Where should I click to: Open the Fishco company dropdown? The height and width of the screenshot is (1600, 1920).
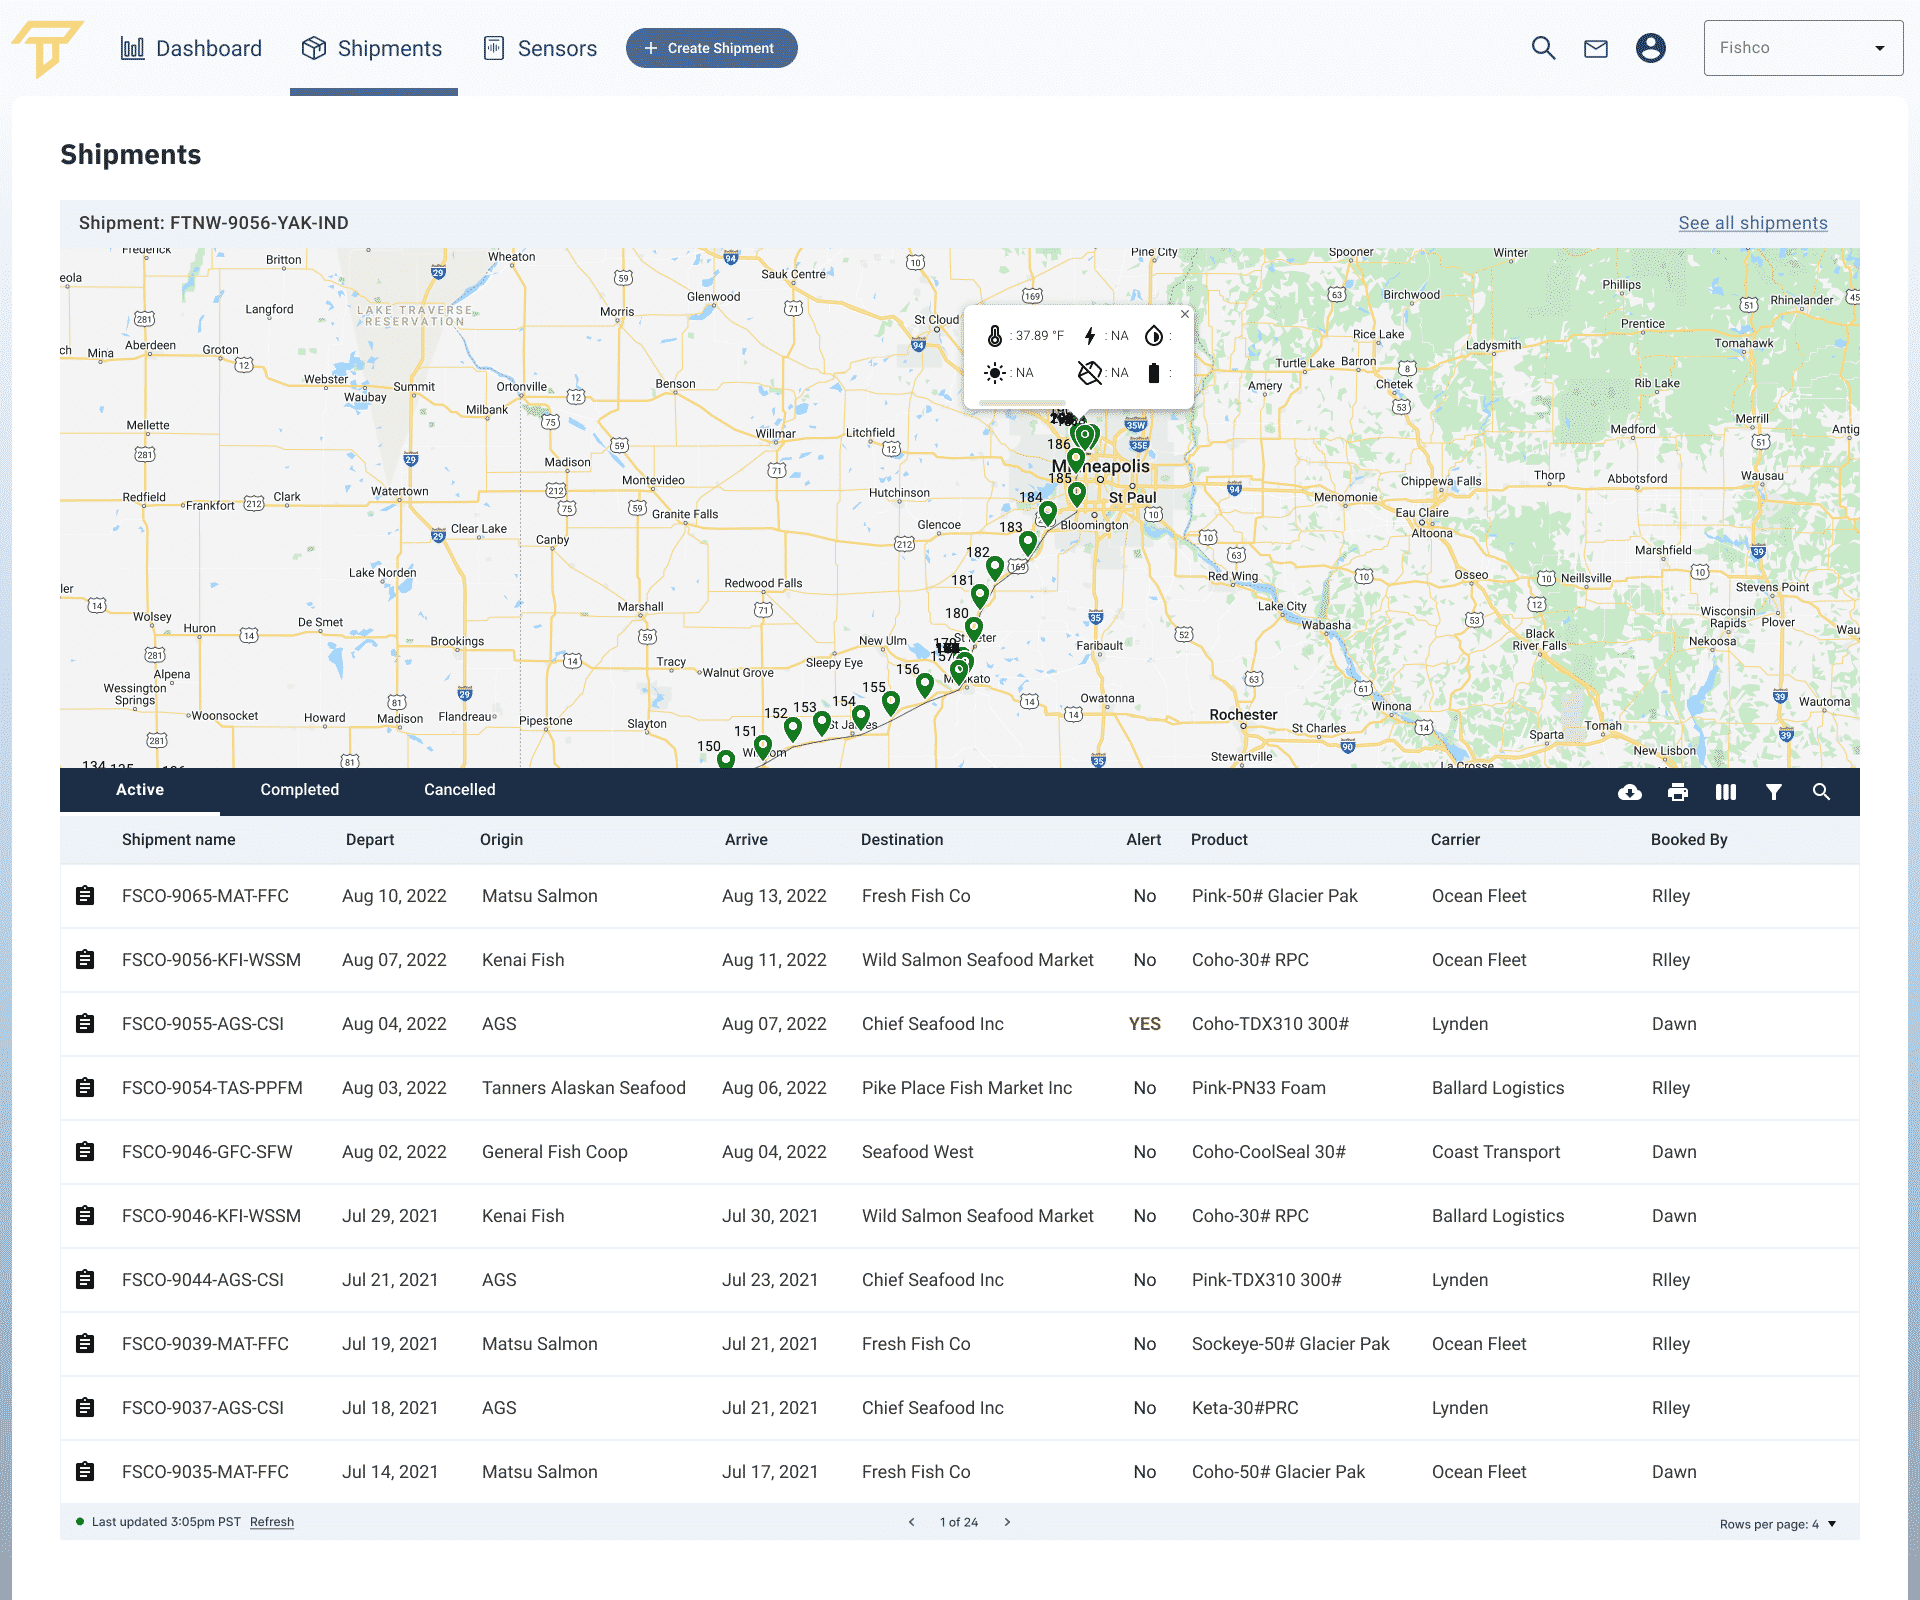1802,47
